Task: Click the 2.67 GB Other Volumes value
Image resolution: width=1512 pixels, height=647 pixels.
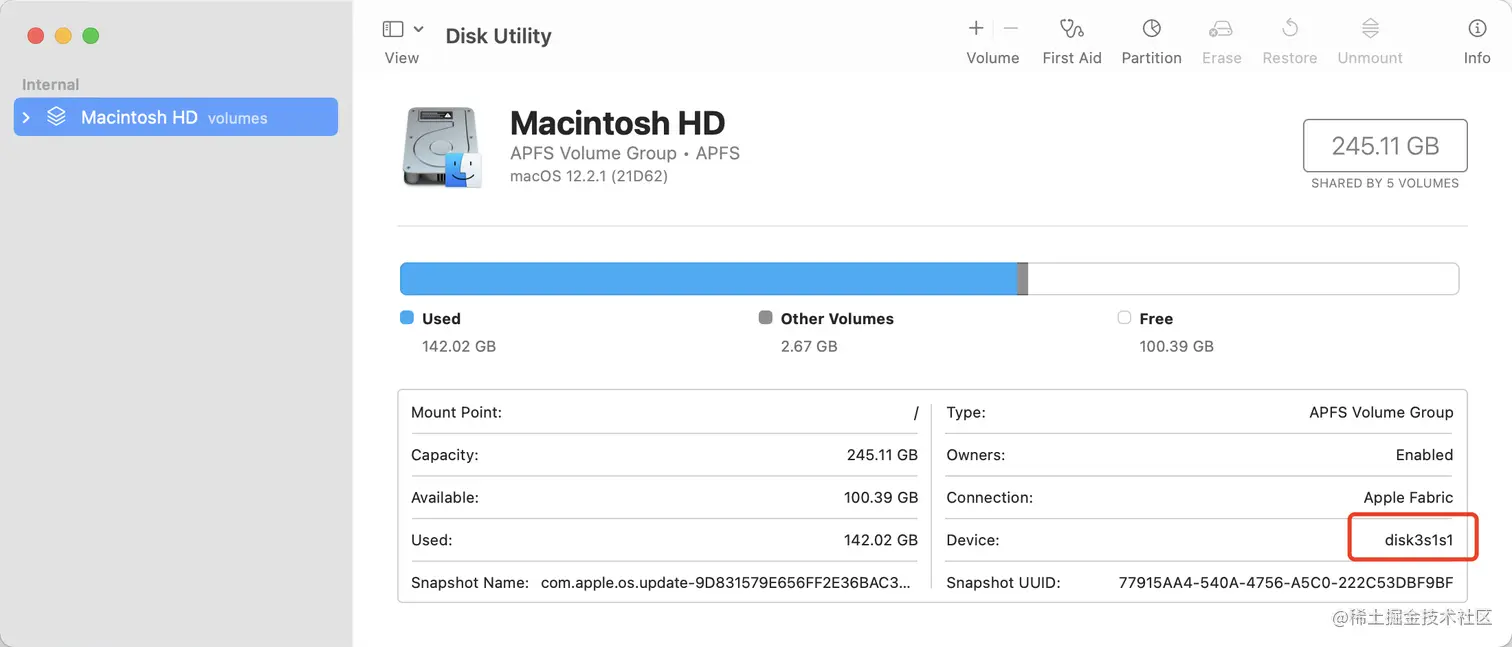Action: (x=809, y=346)
